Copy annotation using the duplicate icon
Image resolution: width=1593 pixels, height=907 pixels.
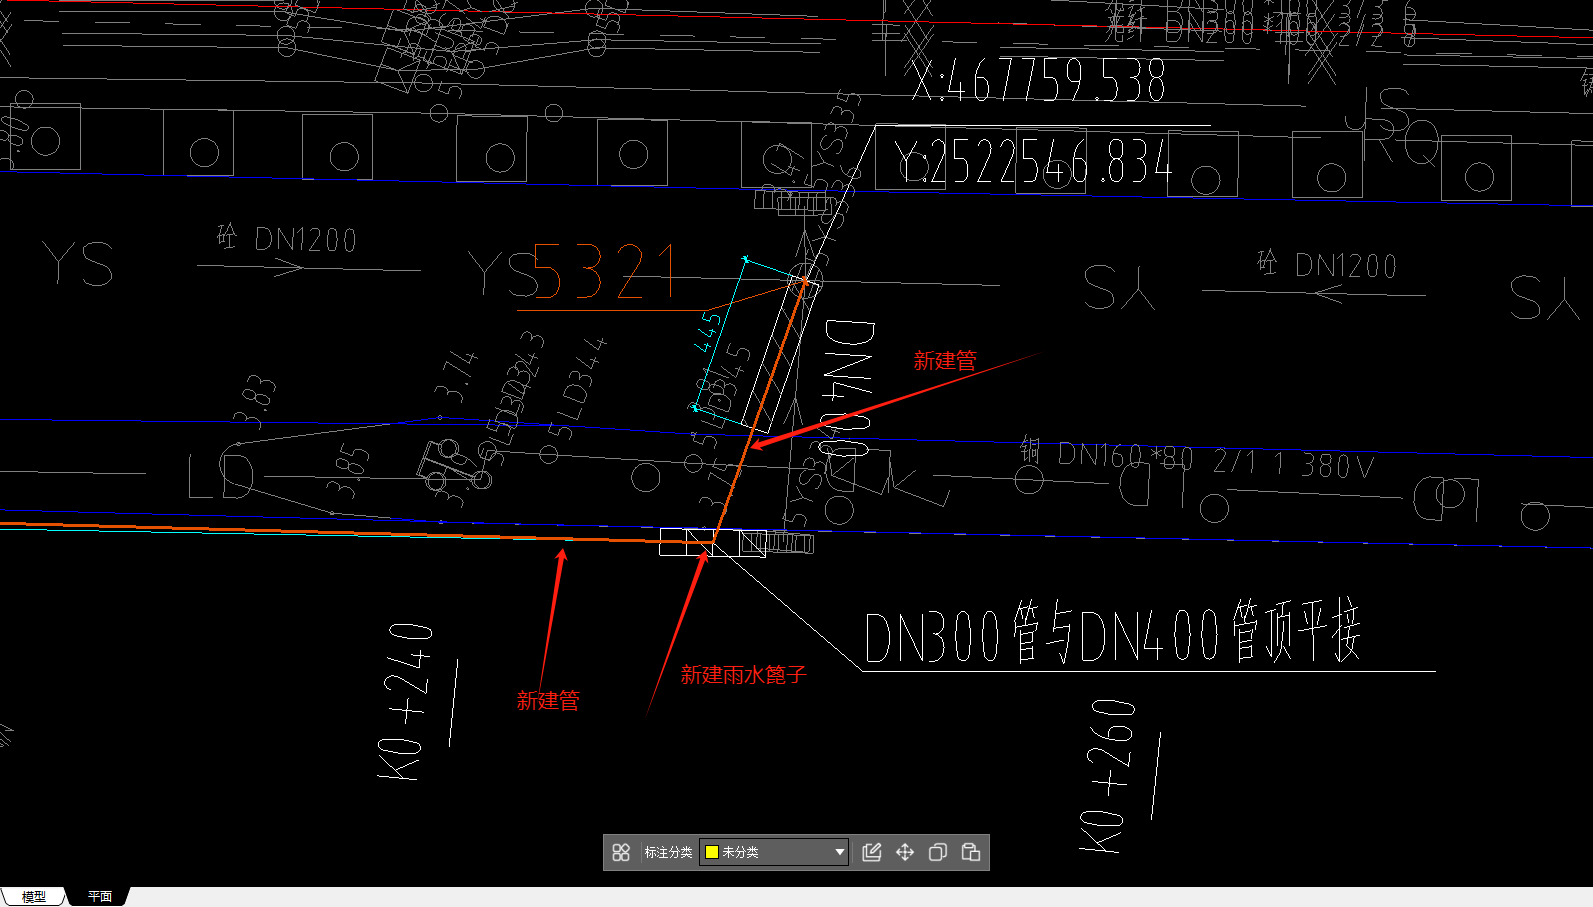click(x=938, y=852)
